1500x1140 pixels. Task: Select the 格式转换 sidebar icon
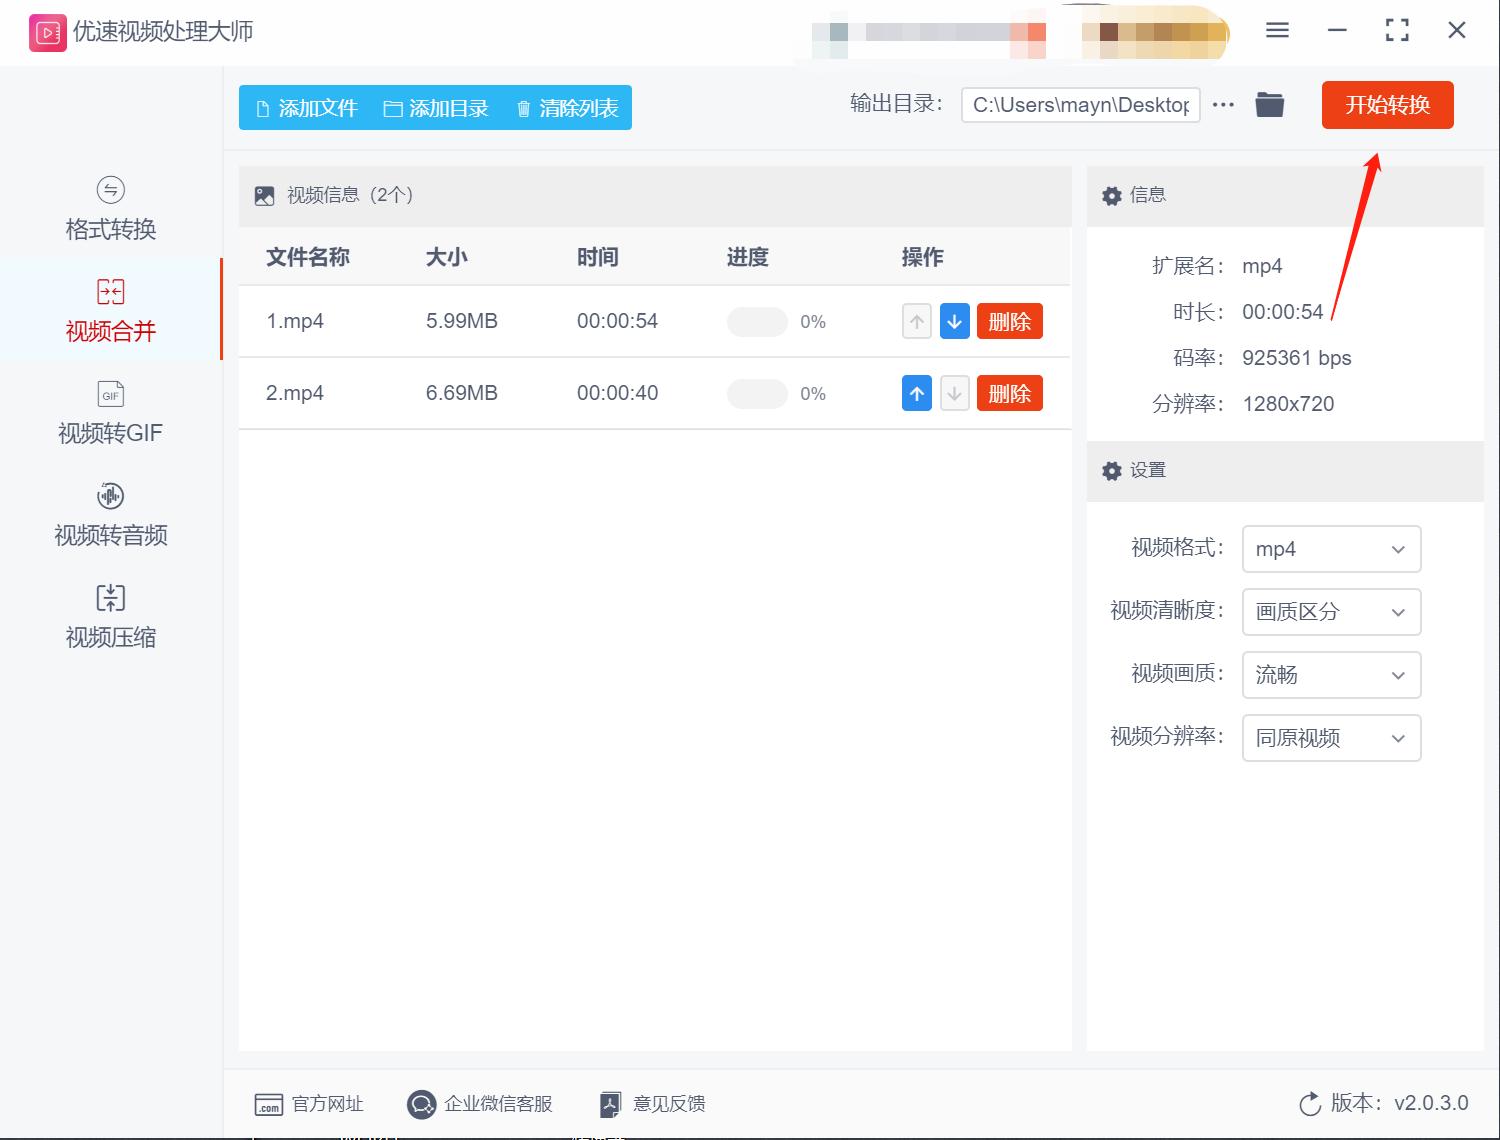coord(110,205)
